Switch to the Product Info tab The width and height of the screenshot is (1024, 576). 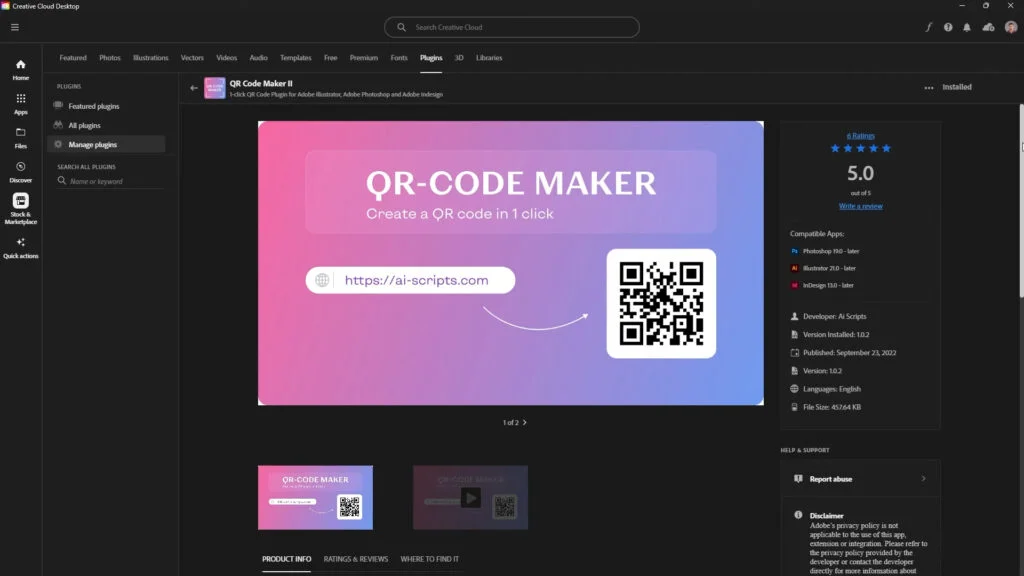tap(287, 559)
